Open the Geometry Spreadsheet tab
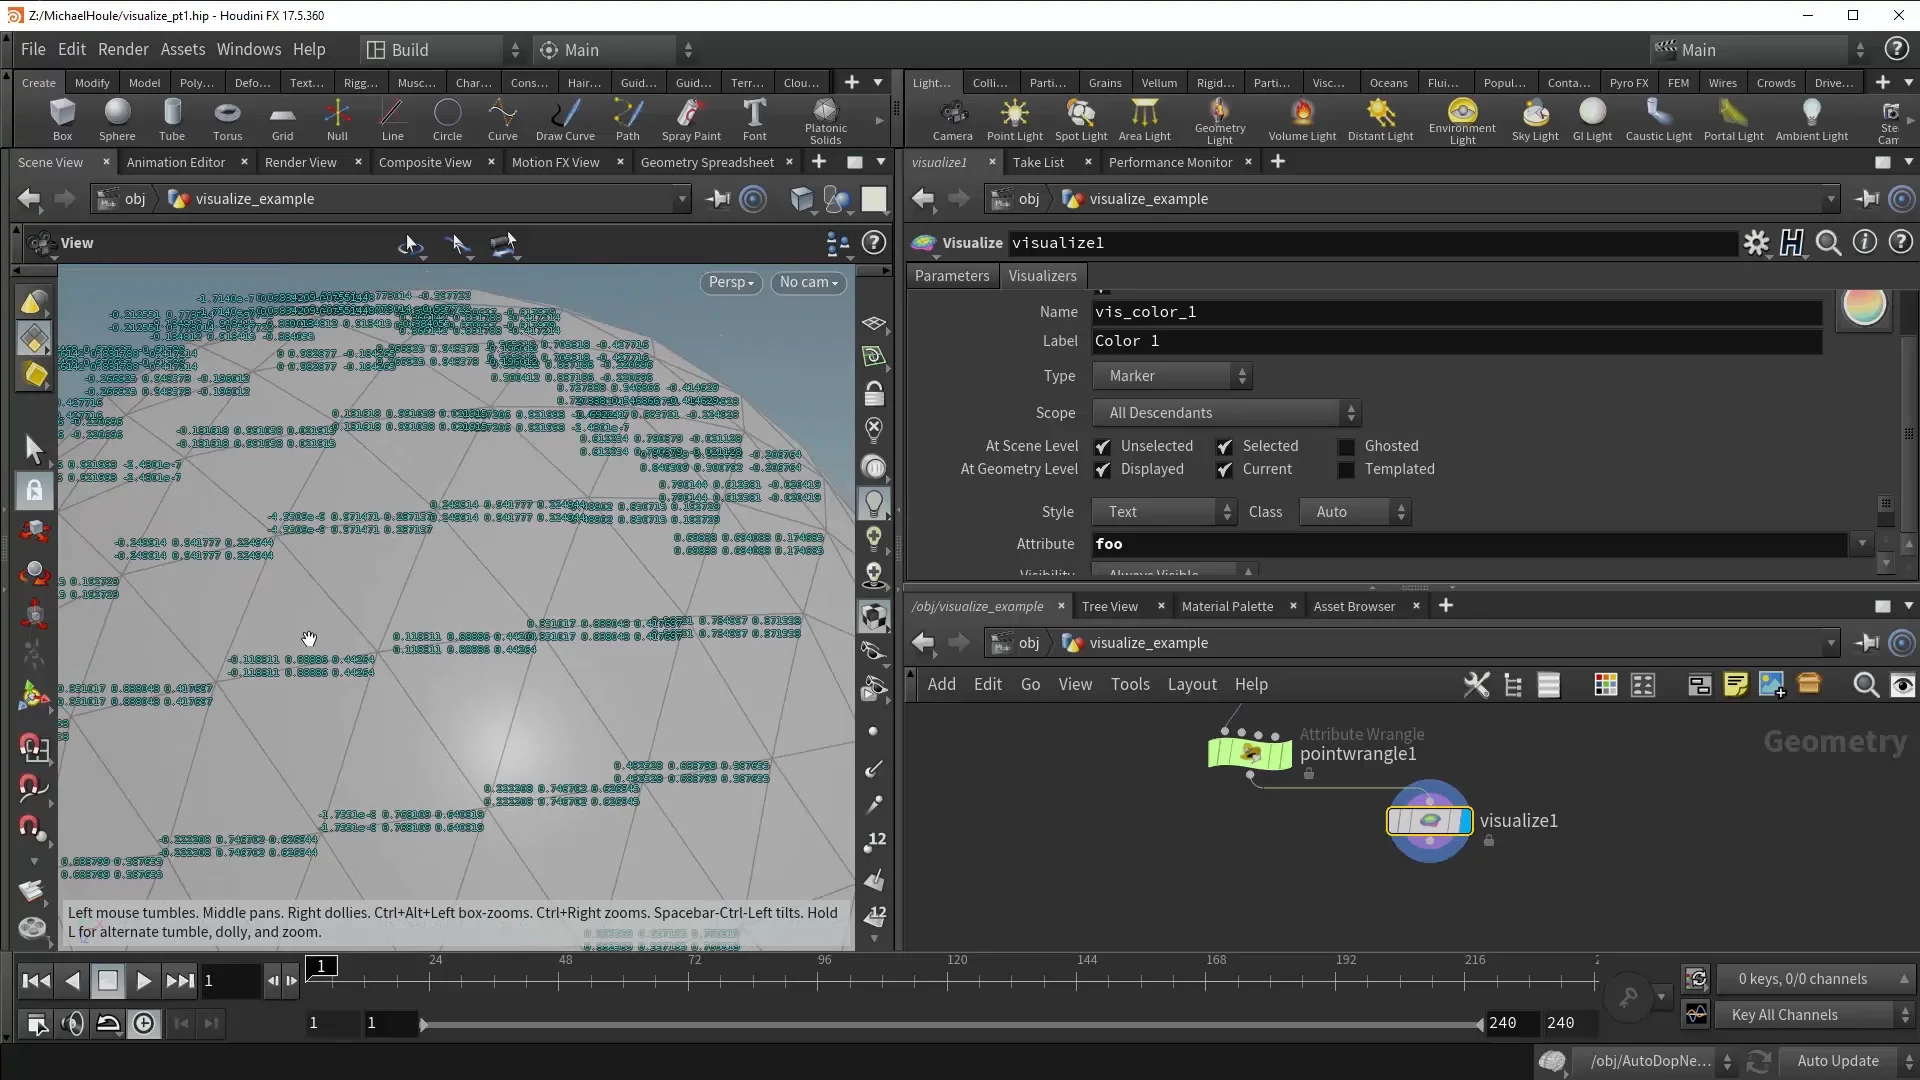The height and width of the screenshot is (1080, 1920). point(706,162)
